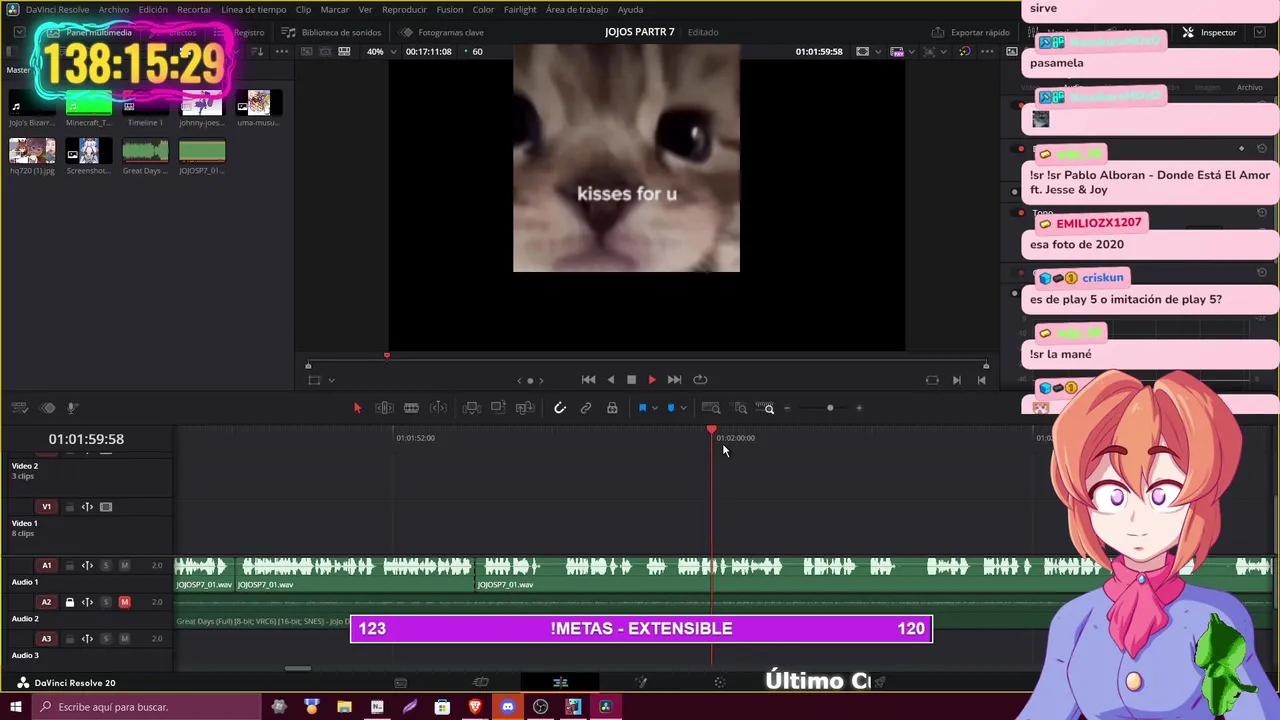Screen dimensions: 1280x720
Task: Open the Ayuda menu
Action: point(631,9)
